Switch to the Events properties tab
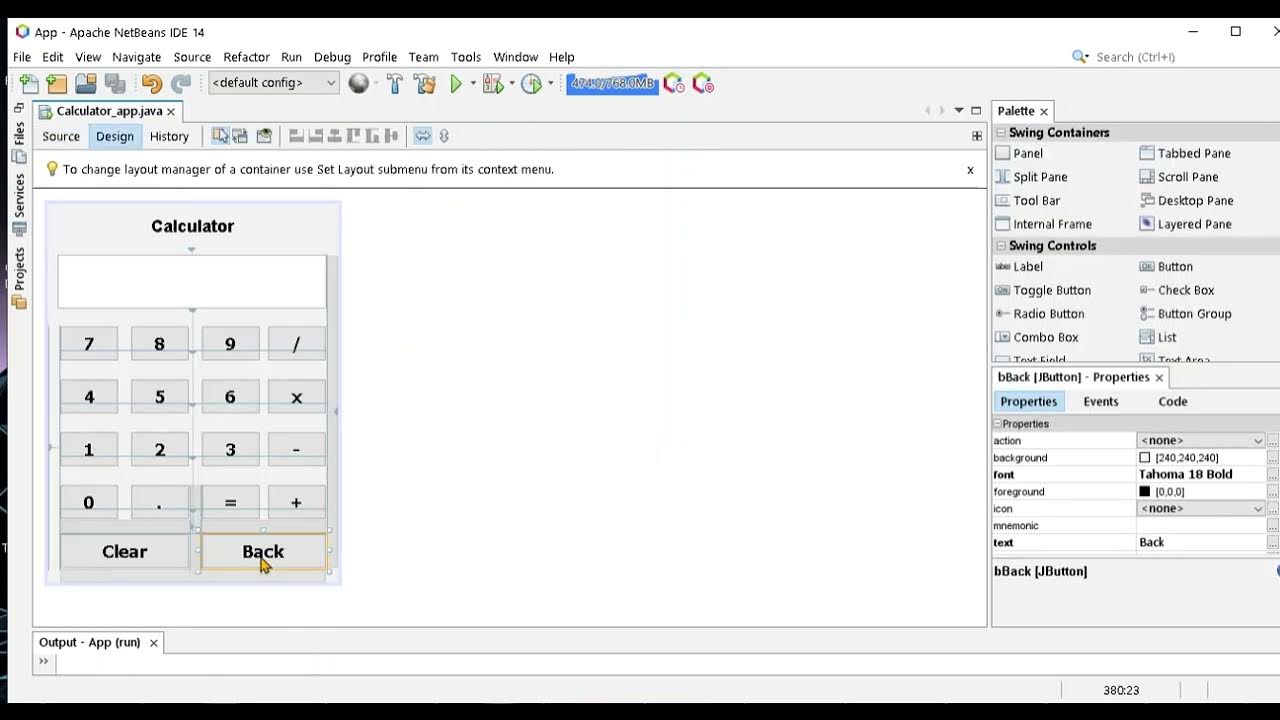The height and width of the screenshot is (720, 1280). [1101, 401]
